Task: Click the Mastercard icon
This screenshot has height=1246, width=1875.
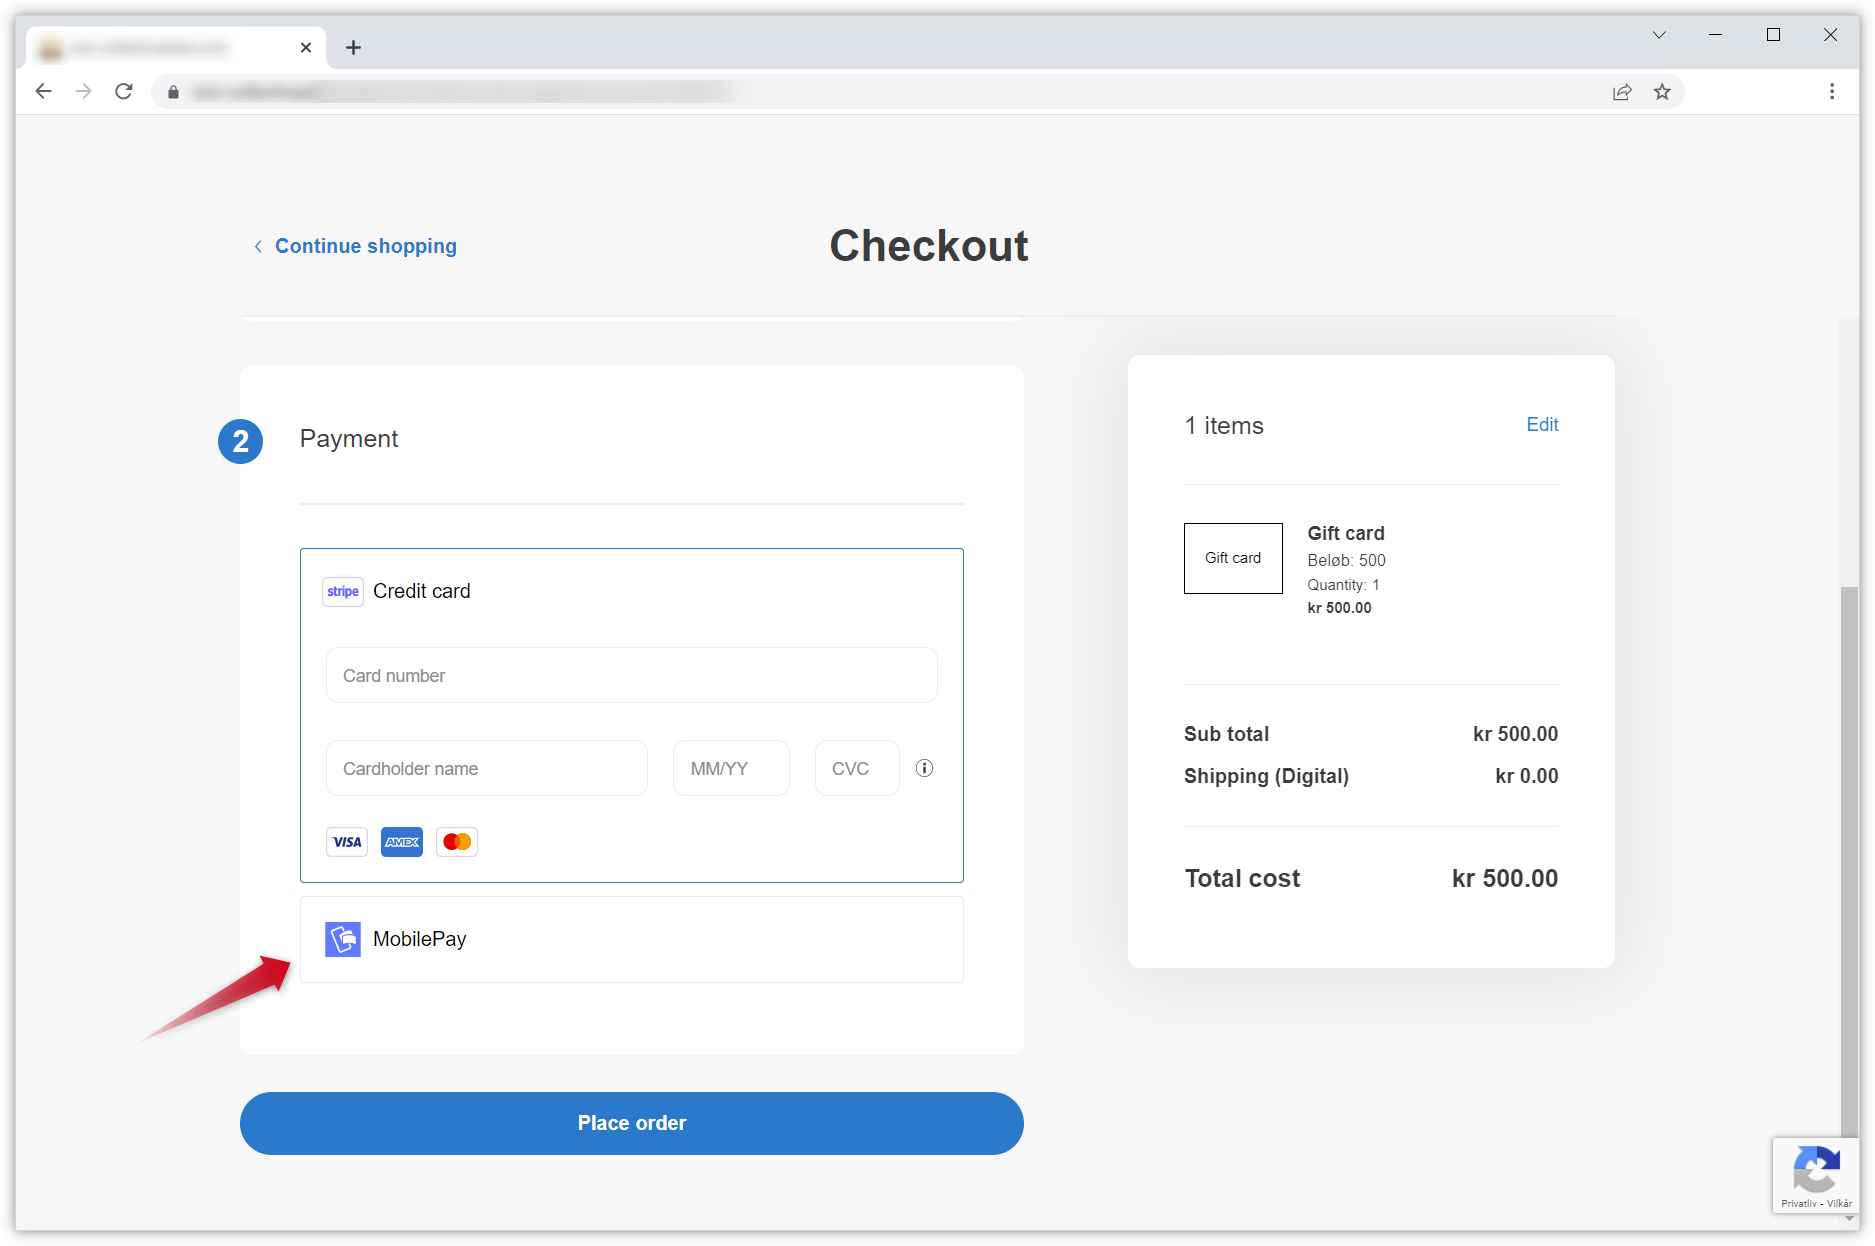Action: (x=456, y=841)
